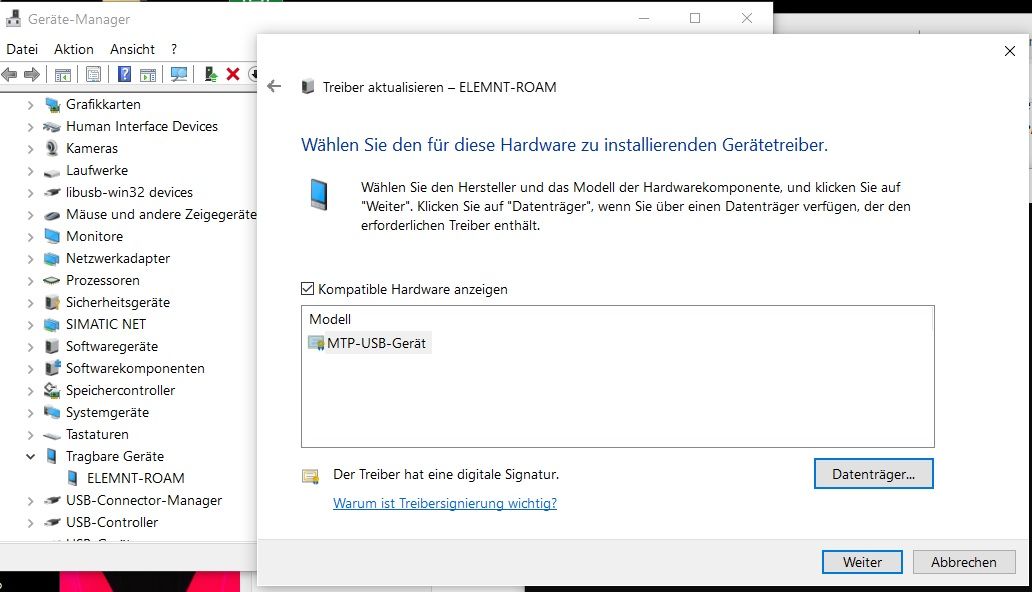Click the scan for hardware changes icon
The image size is (1032, 592).
click(x=179, y=75)
